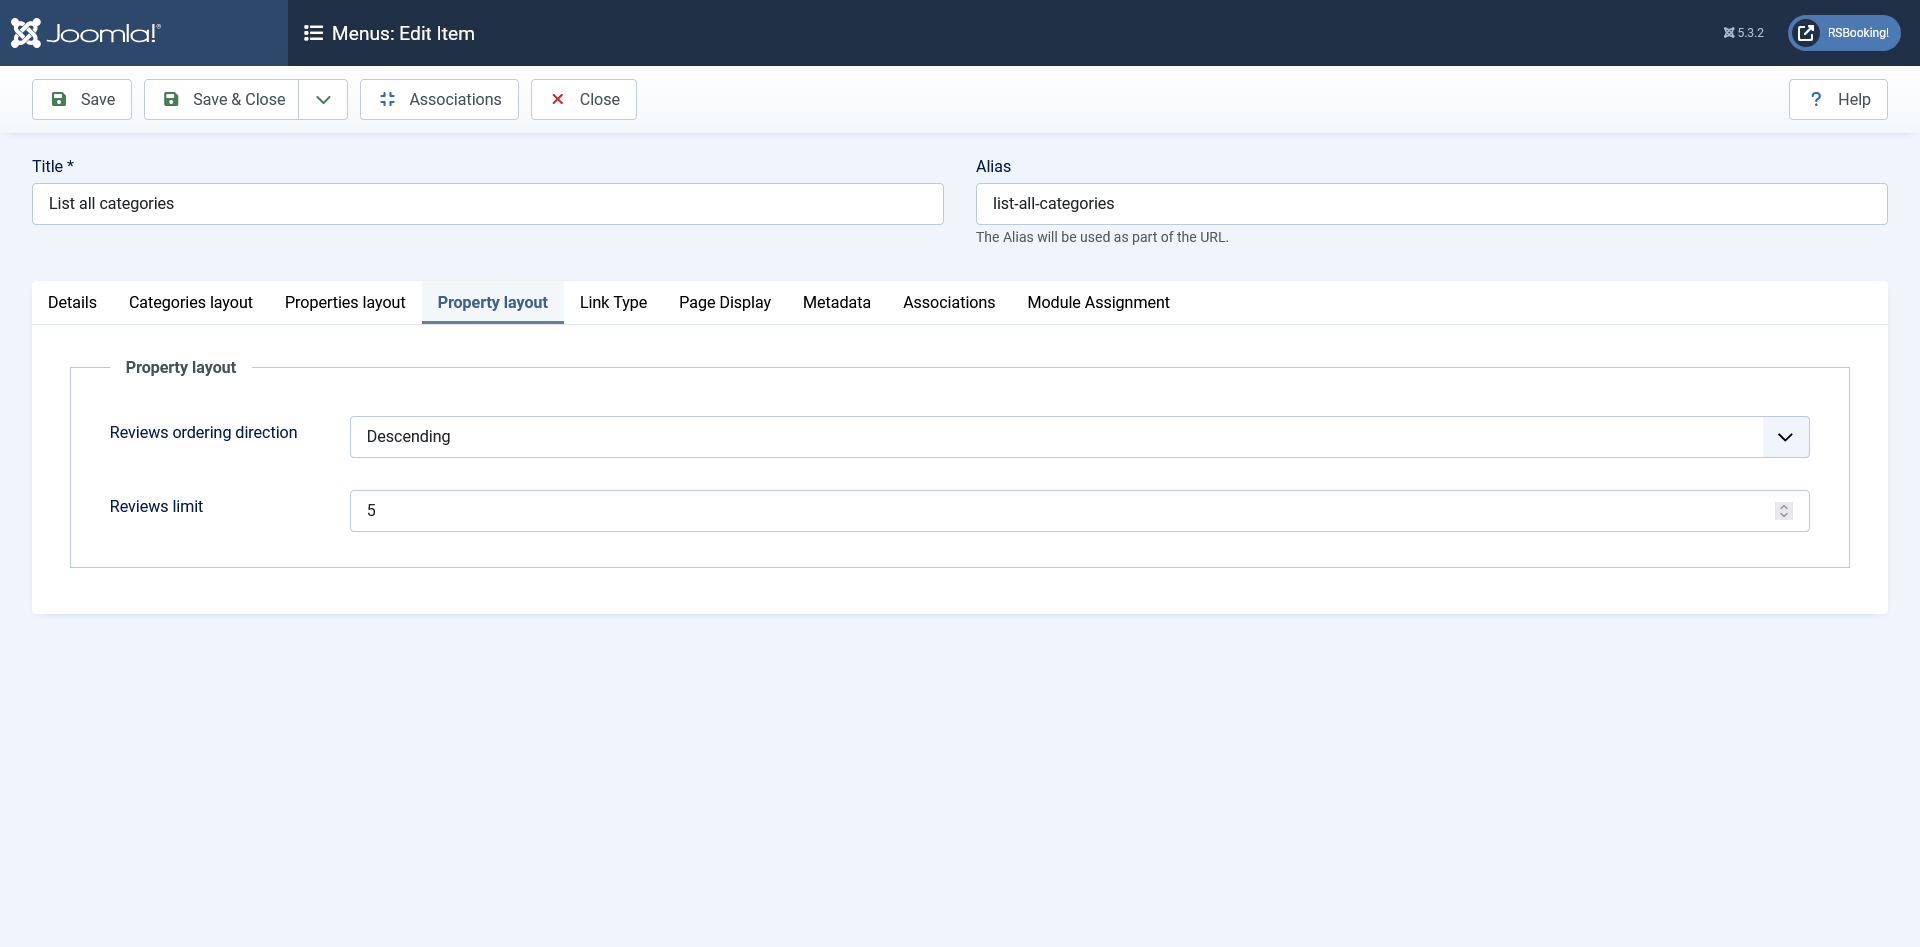The width and height of the screenshot is (1920, 947).
Task: Open the Associations toolbar button
Action: click(439, 99)
